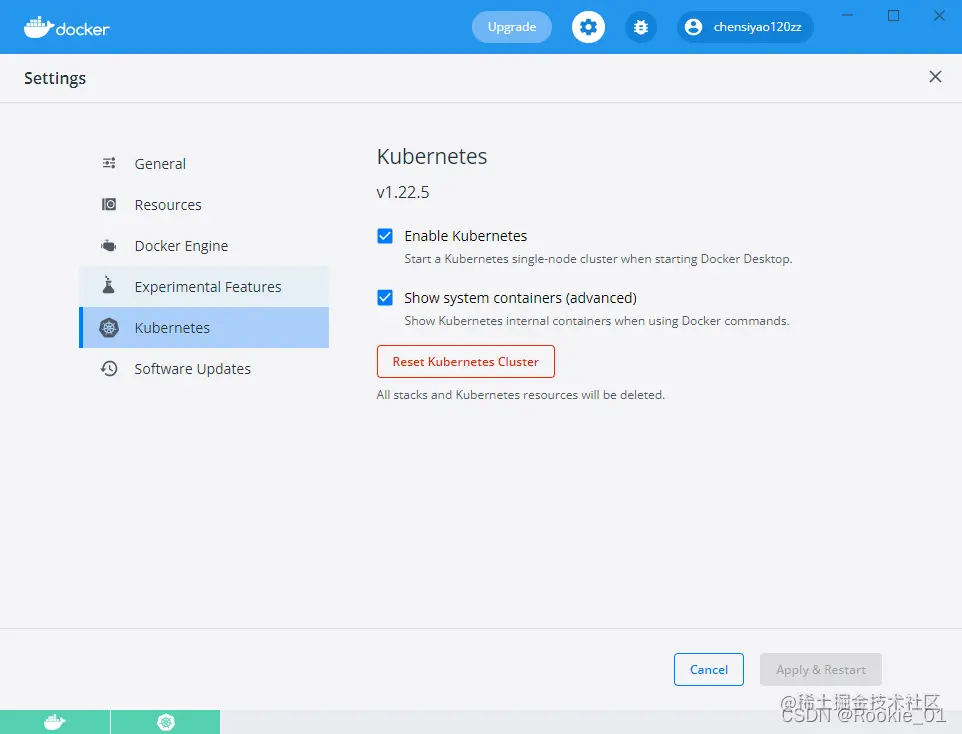Image resolution: width=962 pixels, height=734 pixels.
Task: Click the user avatar icon
Action: (x=693, y=27)
